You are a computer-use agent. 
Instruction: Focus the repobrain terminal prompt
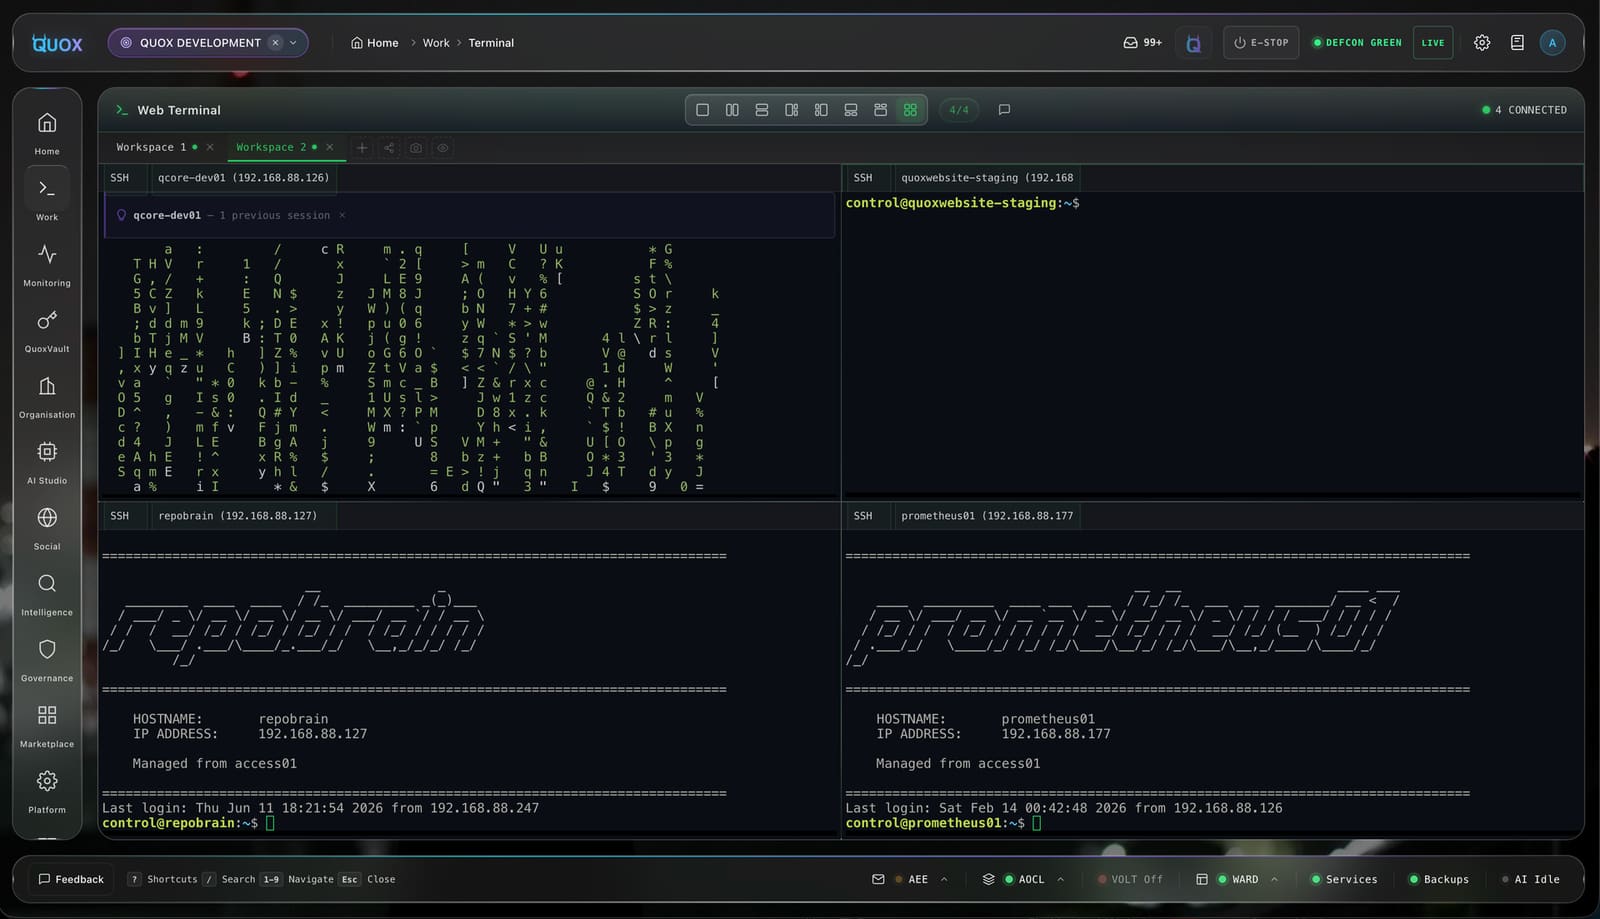[x=188, y=823]
